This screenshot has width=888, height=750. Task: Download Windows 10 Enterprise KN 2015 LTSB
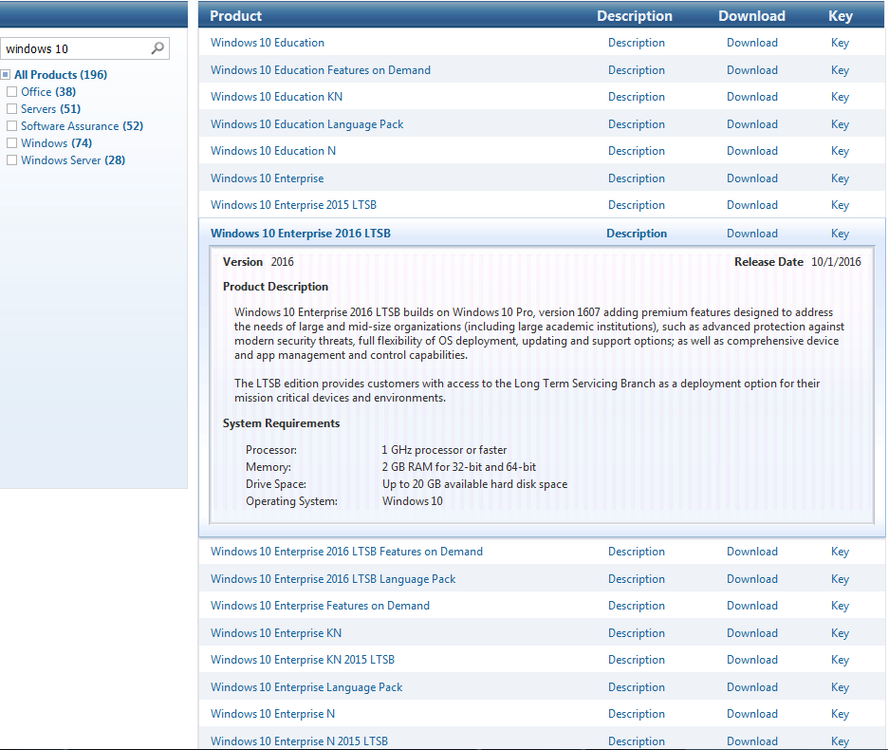[x=752, y=660]
